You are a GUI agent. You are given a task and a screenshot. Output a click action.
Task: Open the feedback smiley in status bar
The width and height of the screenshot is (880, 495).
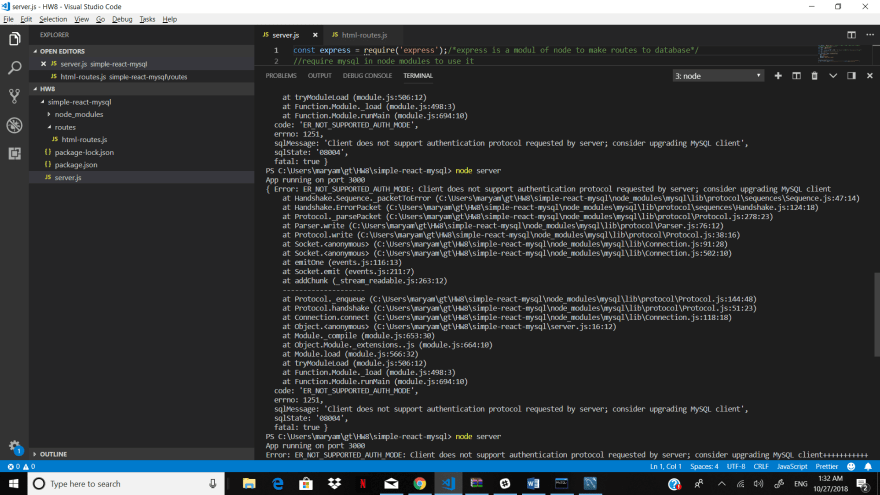tap(851, 466)
